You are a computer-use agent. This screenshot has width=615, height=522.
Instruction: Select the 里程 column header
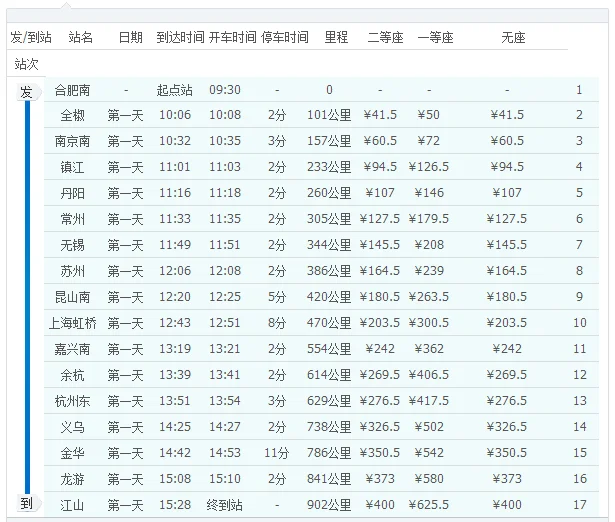click(x=336, y=37)
